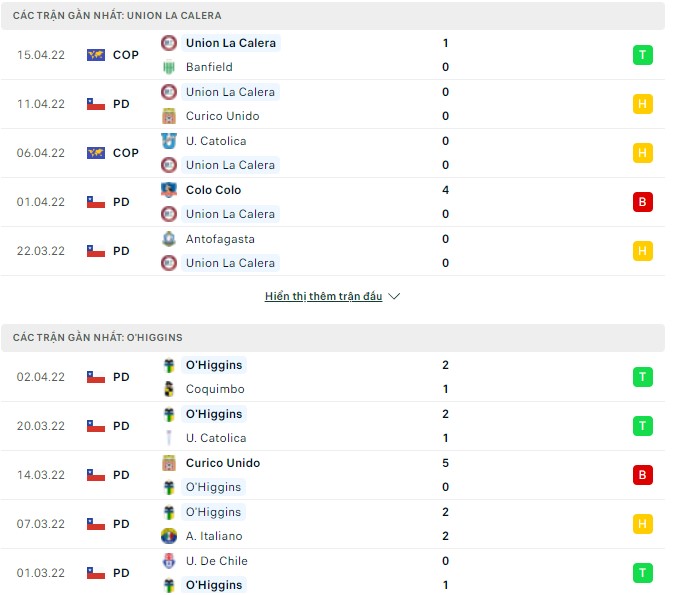Click U. Catolica name in 20.03.22 match
This screenshot has width=675, height=595.
[216, 438]
